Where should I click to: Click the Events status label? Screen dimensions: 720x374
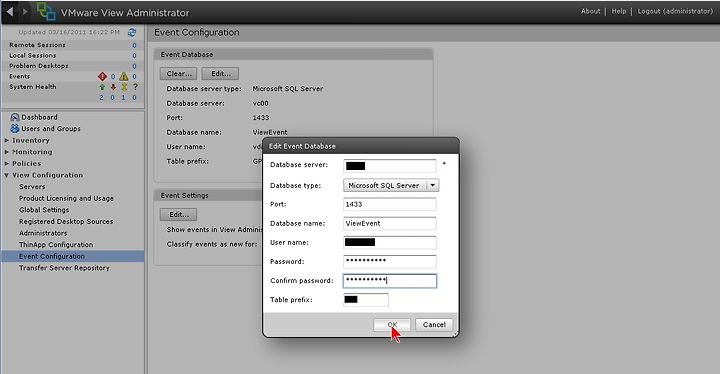click(20, 76)
